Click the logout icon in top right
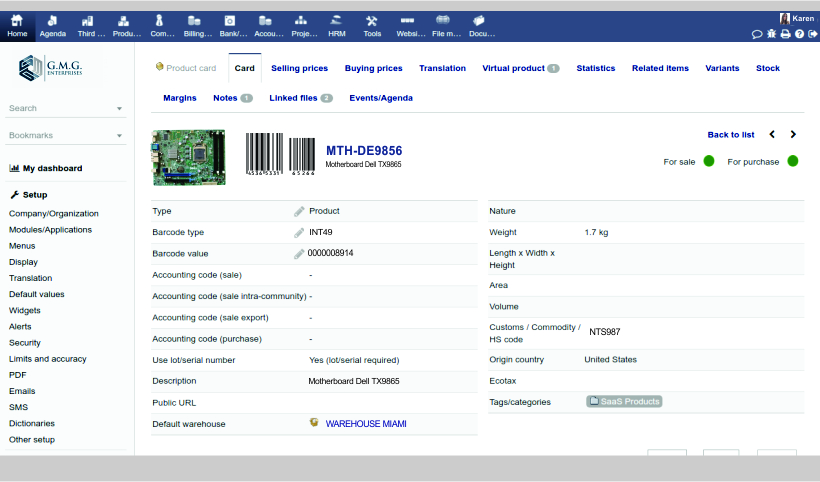Viewport: 820px width, 482px height. tap(813, 34)
